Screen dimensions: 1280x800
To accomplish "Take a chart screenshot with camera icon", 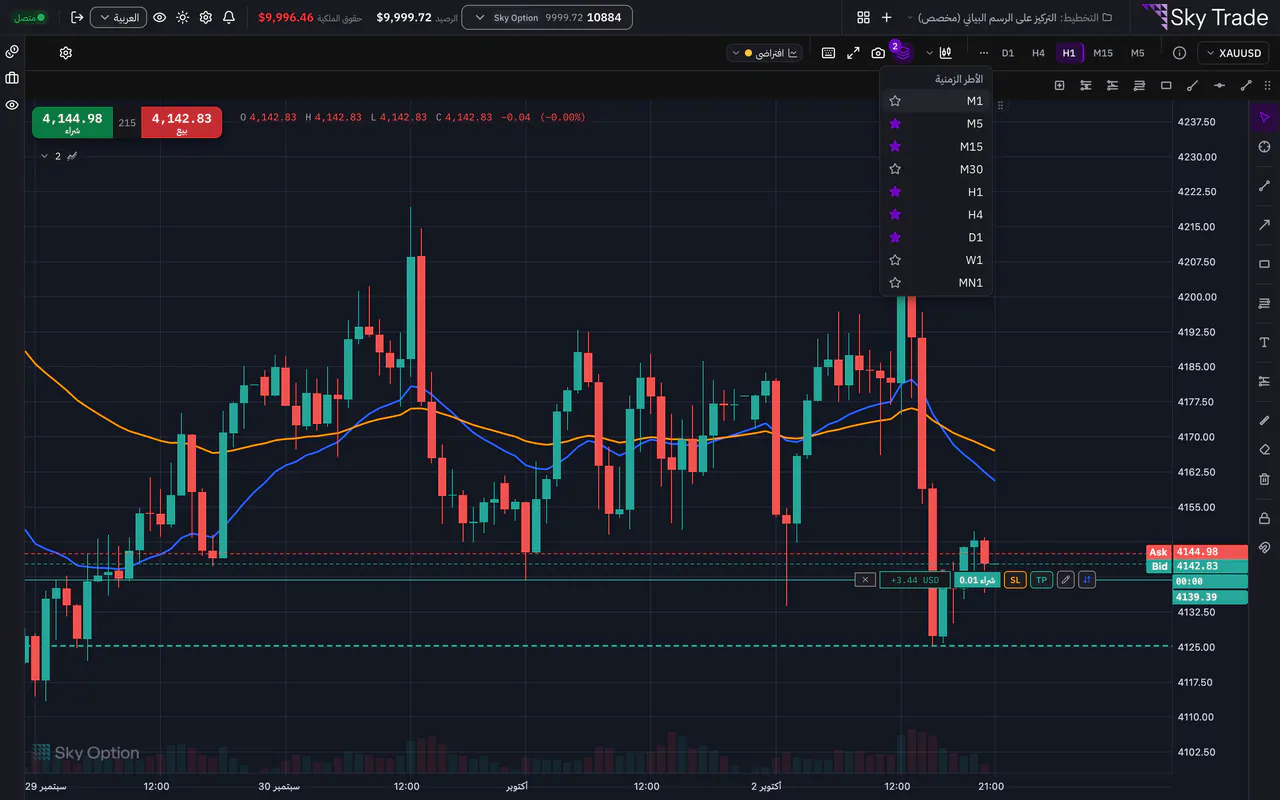I will (878, 53).
